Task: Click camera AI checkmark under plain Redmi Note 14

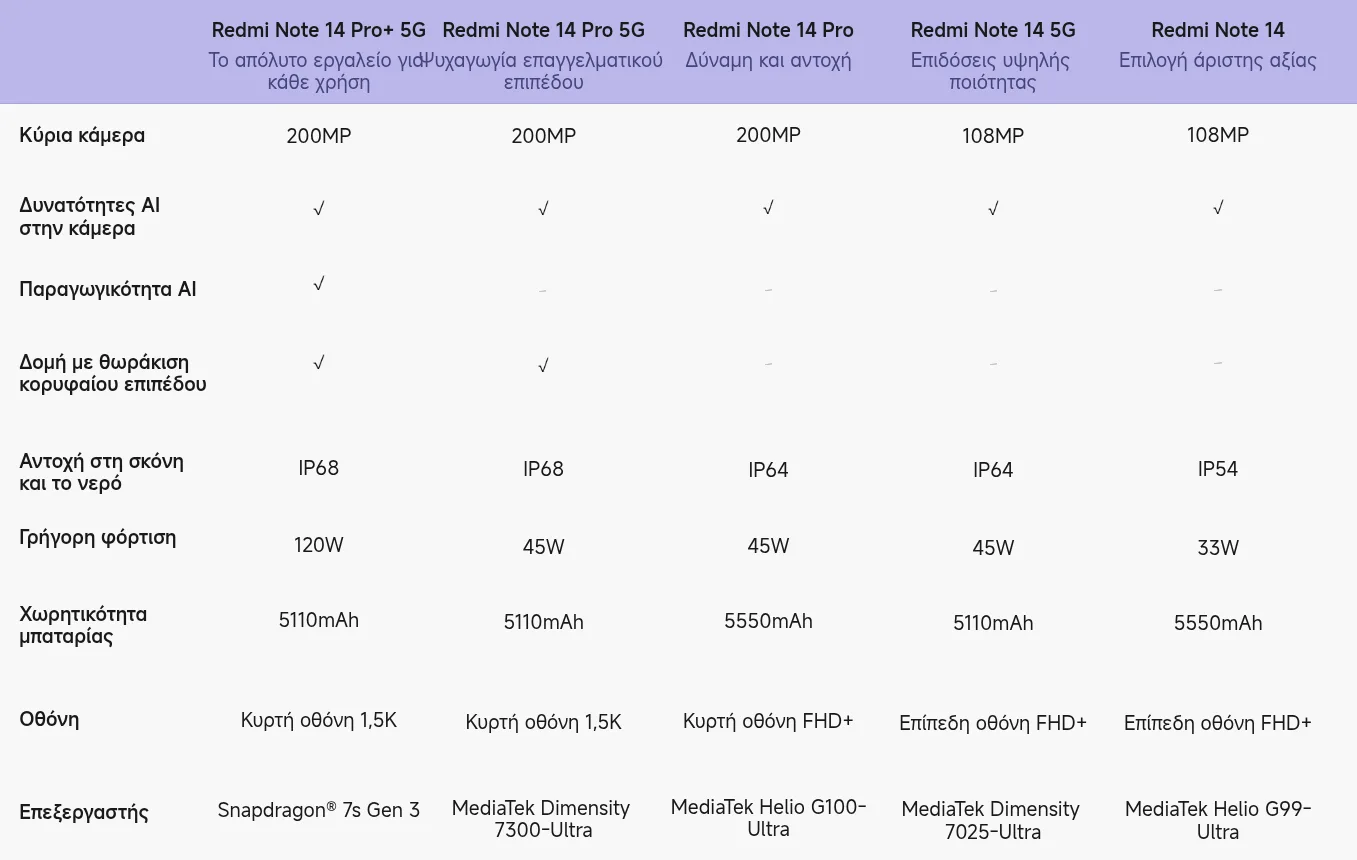Action: tap(1218, 208)
